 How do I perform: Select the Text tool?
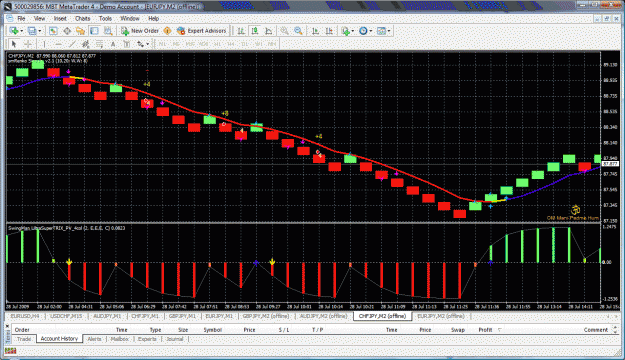coord(113,44)
